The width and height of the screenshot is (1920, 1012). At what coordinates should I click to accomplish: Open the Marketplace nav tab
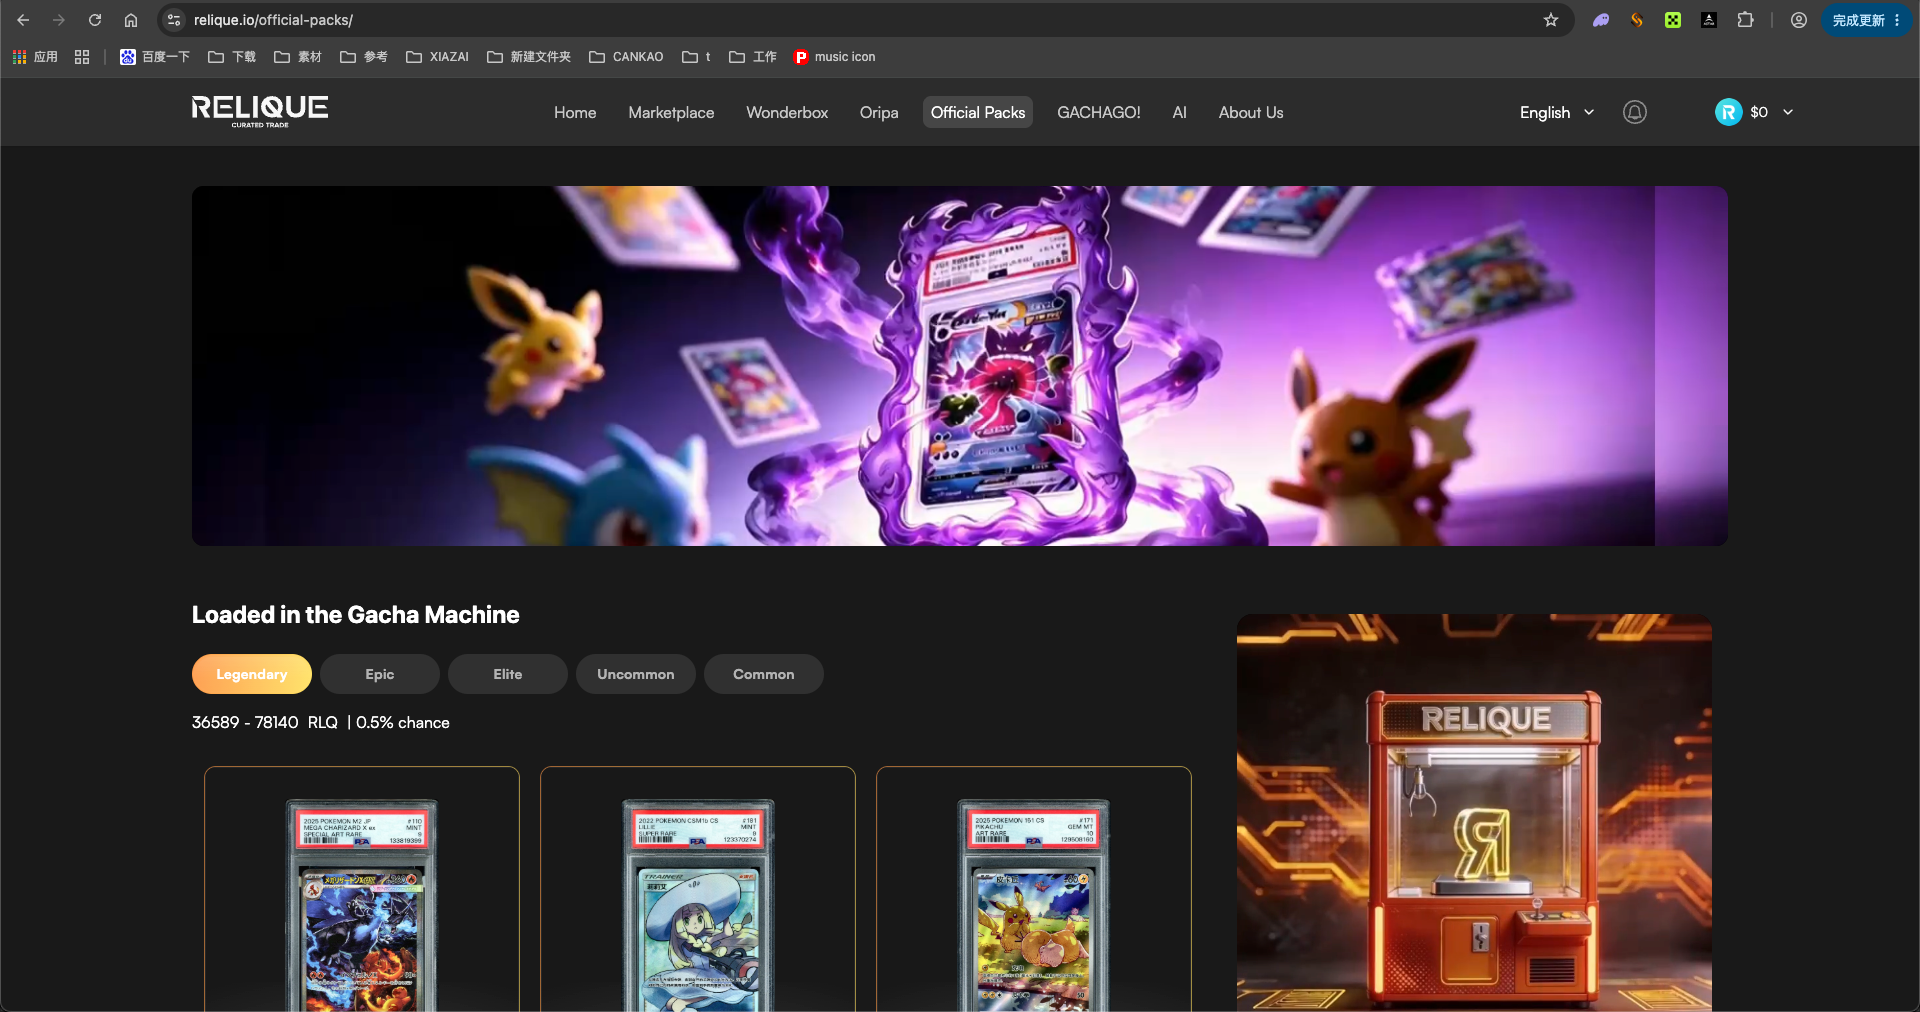click(x=671, y=112)
